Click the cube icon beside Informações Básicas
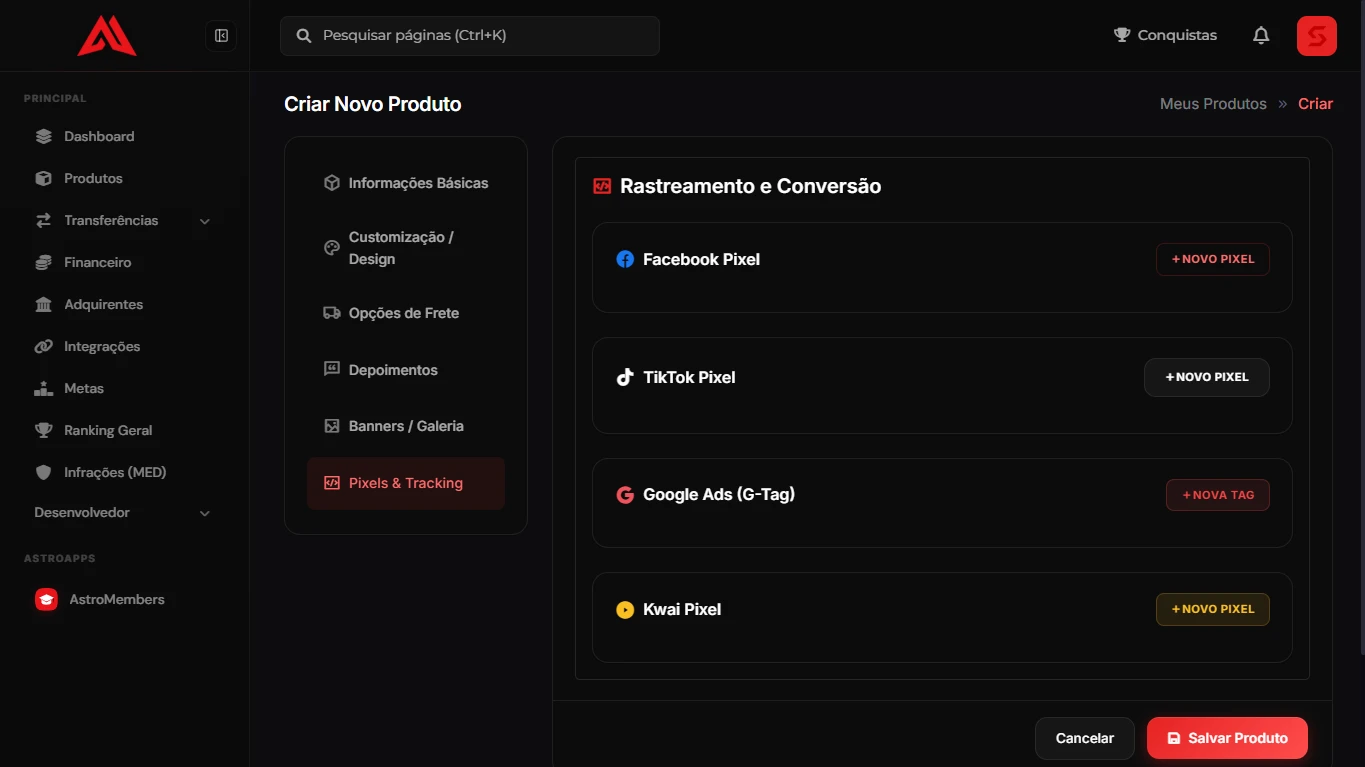1365x767 pixels. (x=332, y=183)
